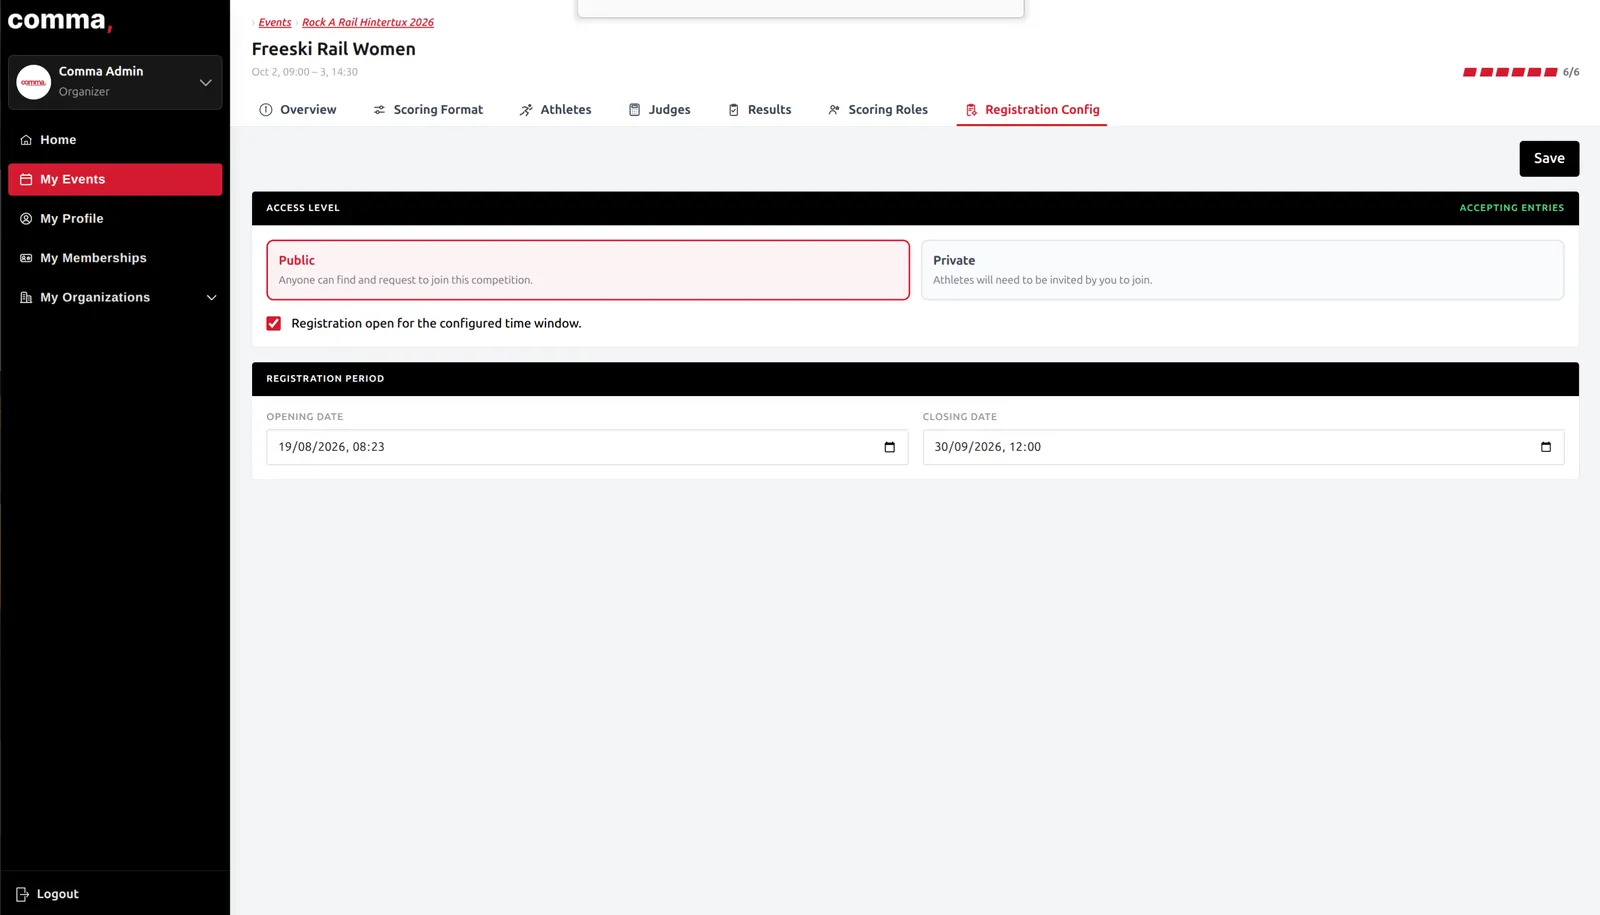Click the My Organizations building icon

coord(26,298)
